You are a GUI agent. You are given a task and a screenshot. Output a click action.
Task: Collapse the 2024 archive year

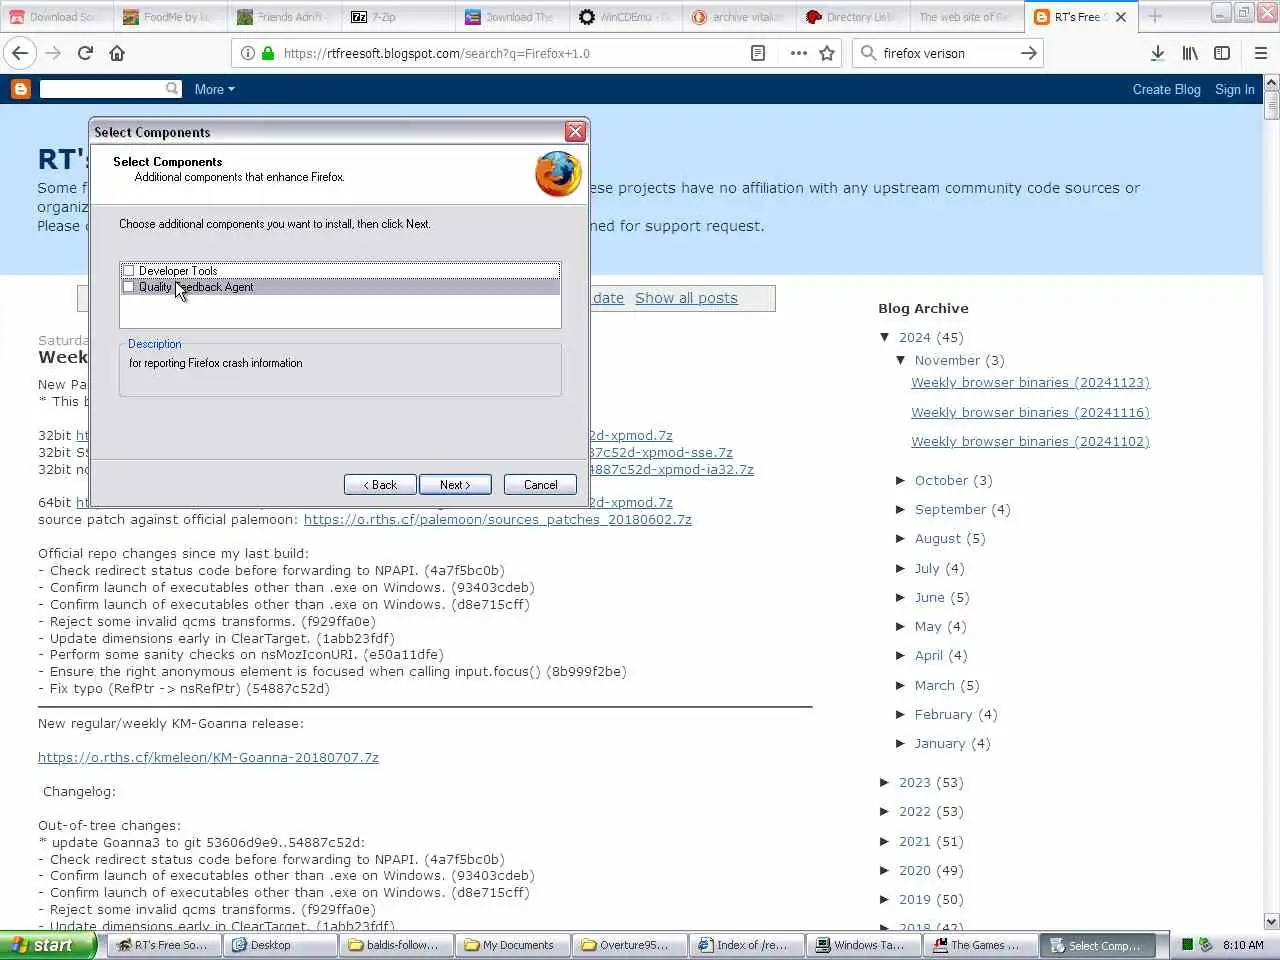click(x=885, y=337)
